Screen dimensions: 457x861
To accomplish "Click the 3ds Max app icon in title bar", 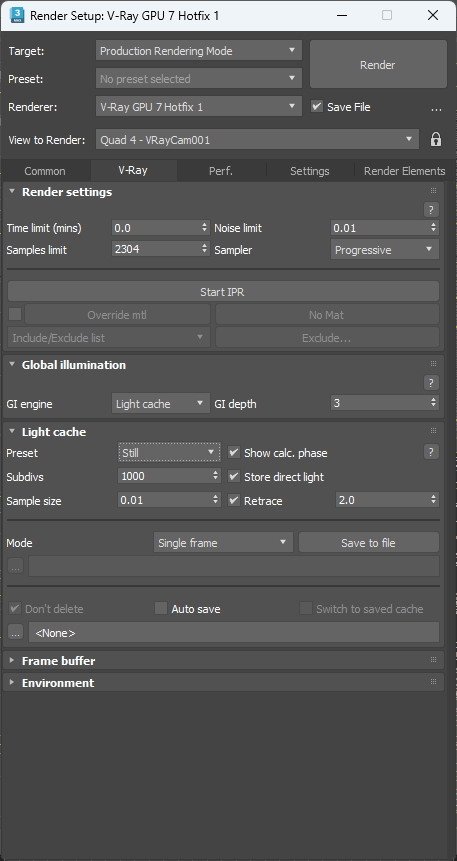I will tap(18, 15).
